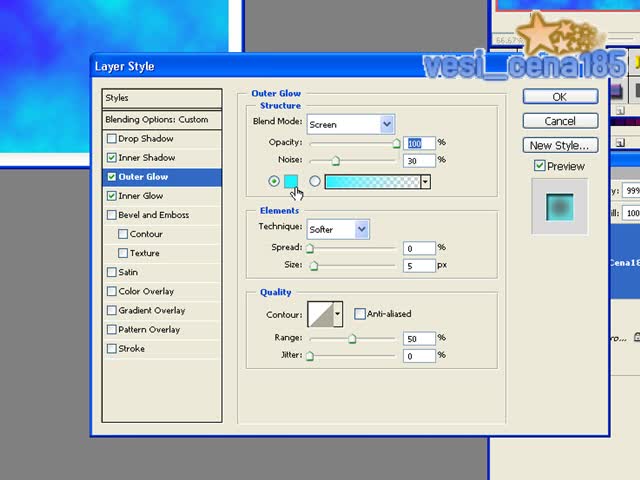Click the OK button
Viewport: 640px width, 480px height.
(x=560, y=97)
